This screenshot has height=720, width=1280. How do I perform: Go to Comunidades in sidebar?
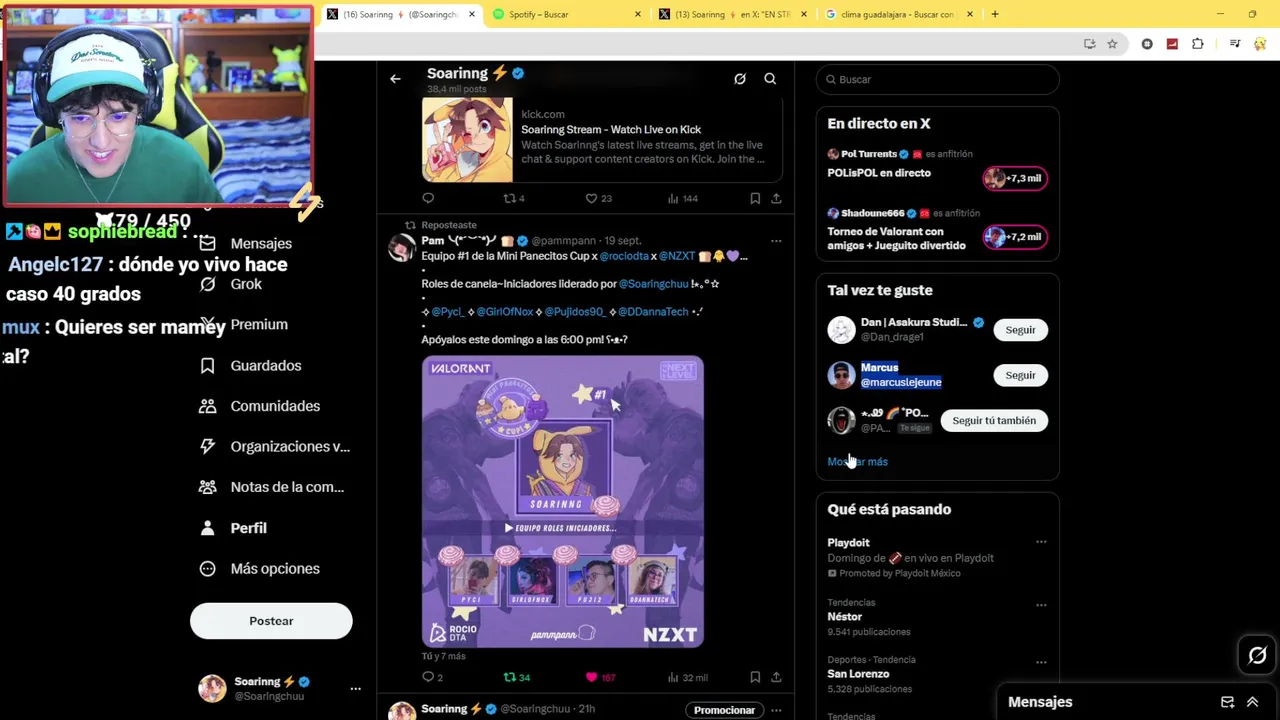260,406
